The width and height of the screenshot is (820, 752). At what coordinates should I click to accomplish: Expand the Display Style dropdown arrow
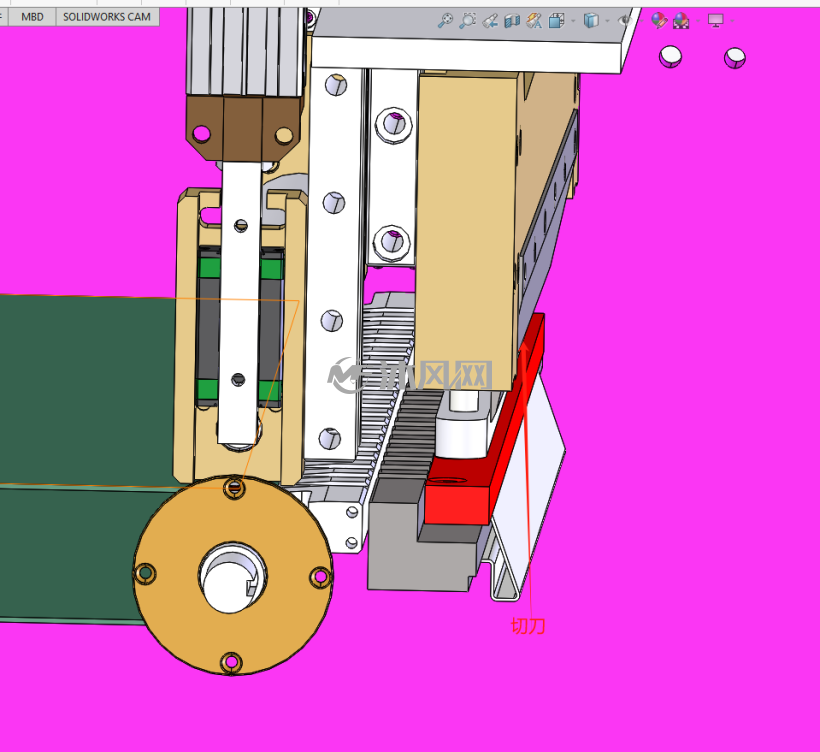coord(607,21)
